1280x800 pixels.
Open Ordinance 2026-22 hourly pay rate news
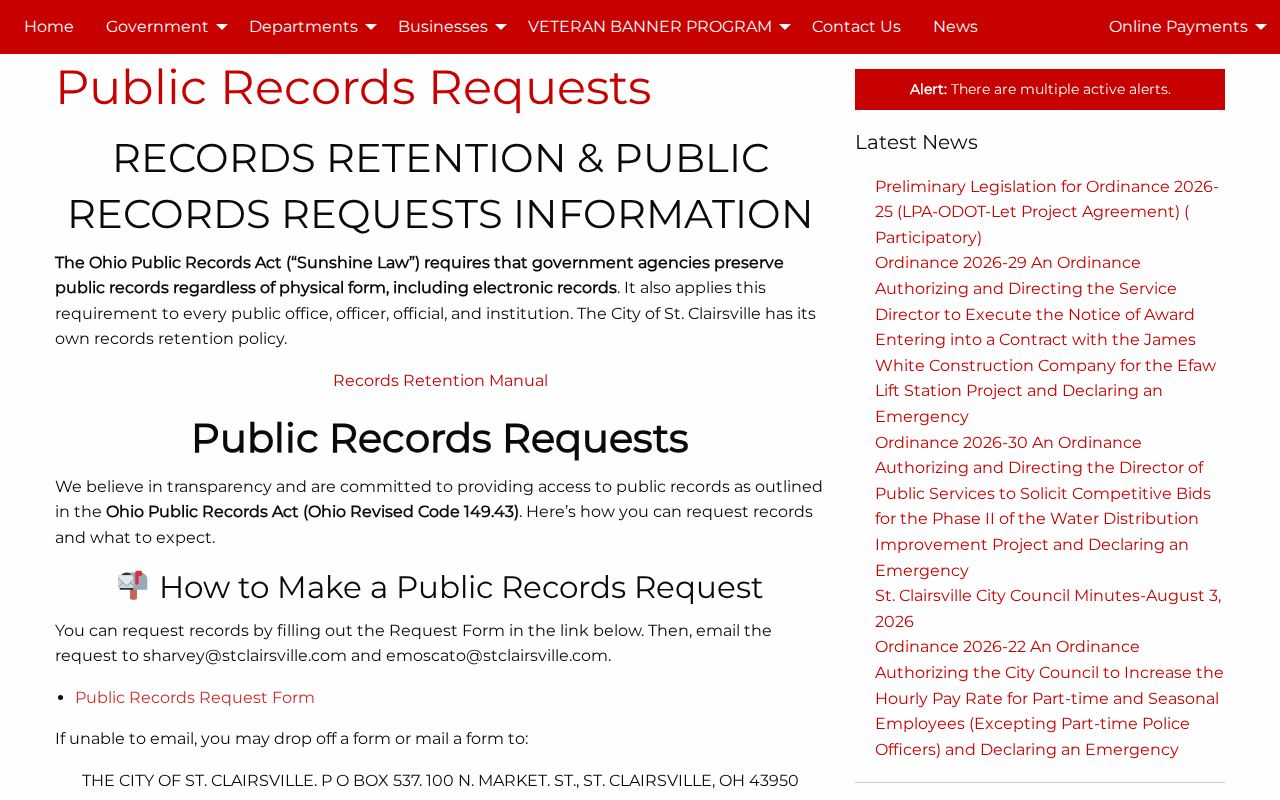point(1049,698)
